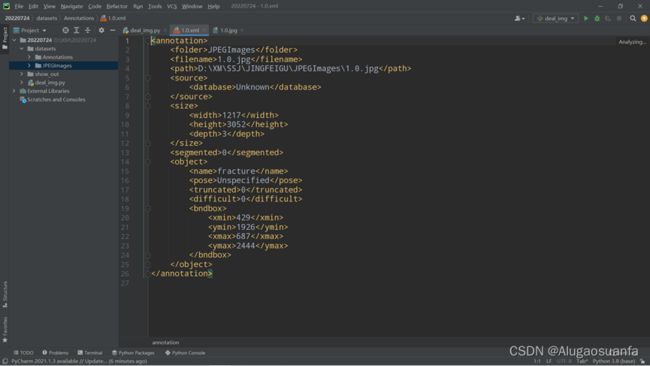Expand the show_out folder arrow
Viewport: 650px width, 366px height.
[x=22, y=74]
